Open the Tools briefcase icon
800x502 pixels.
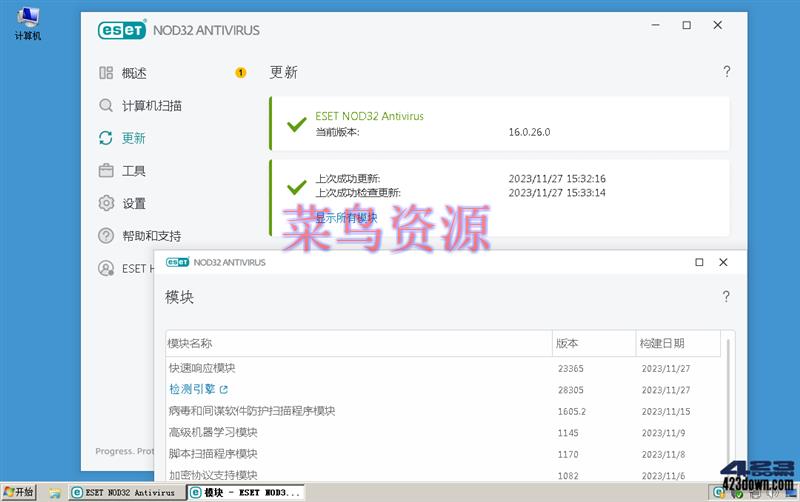[106, 171]
